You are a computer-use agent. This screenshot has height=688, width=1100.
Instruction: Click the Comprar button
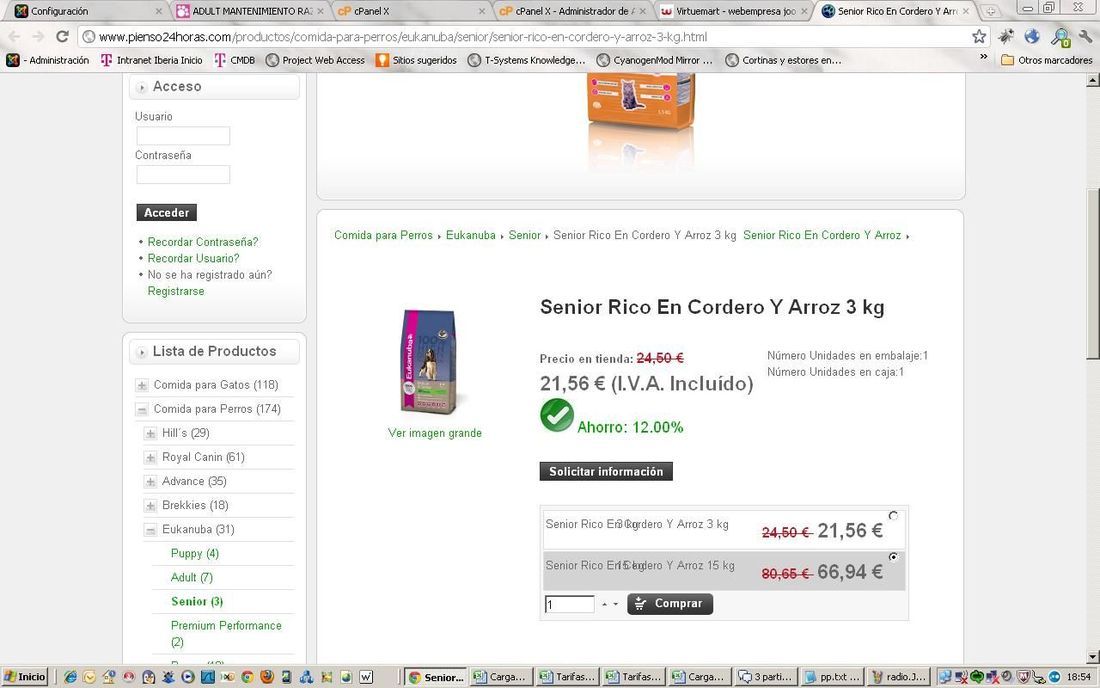(670, 604)
